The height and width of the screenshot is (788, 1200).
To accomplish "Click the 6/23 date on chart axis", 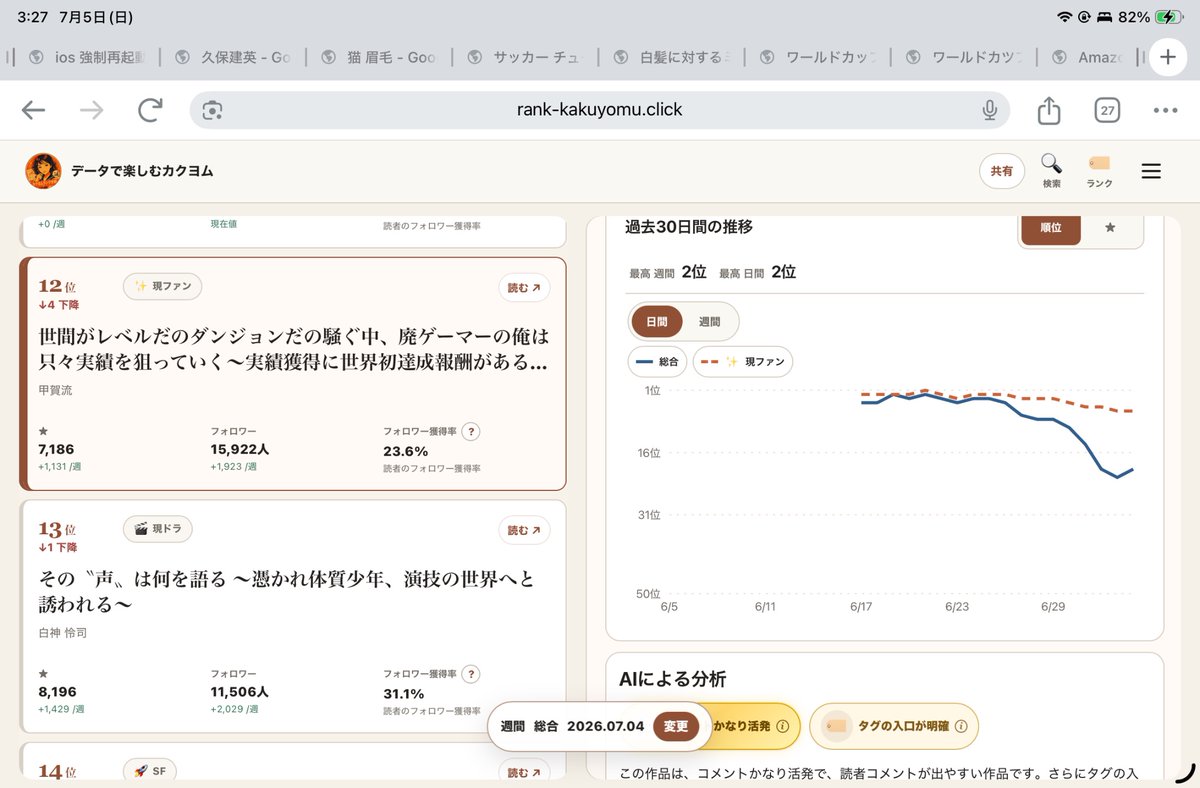I will point(957,607).
